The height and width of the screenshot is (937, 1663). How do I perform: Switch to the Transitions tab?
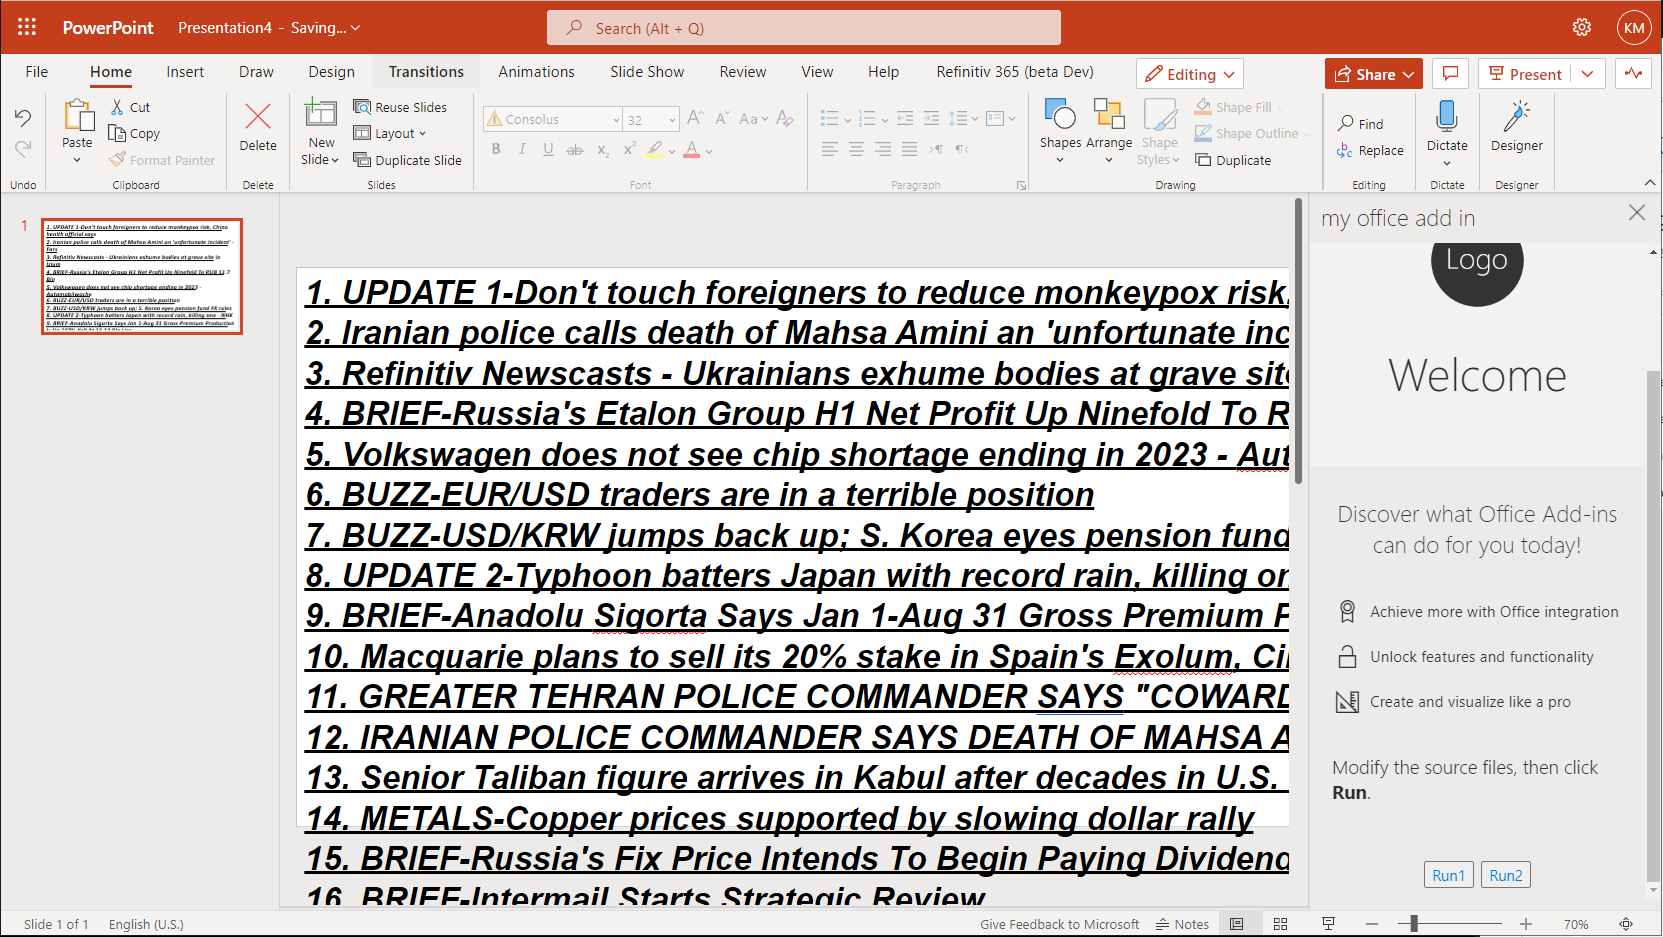click(x=426, y=71)
